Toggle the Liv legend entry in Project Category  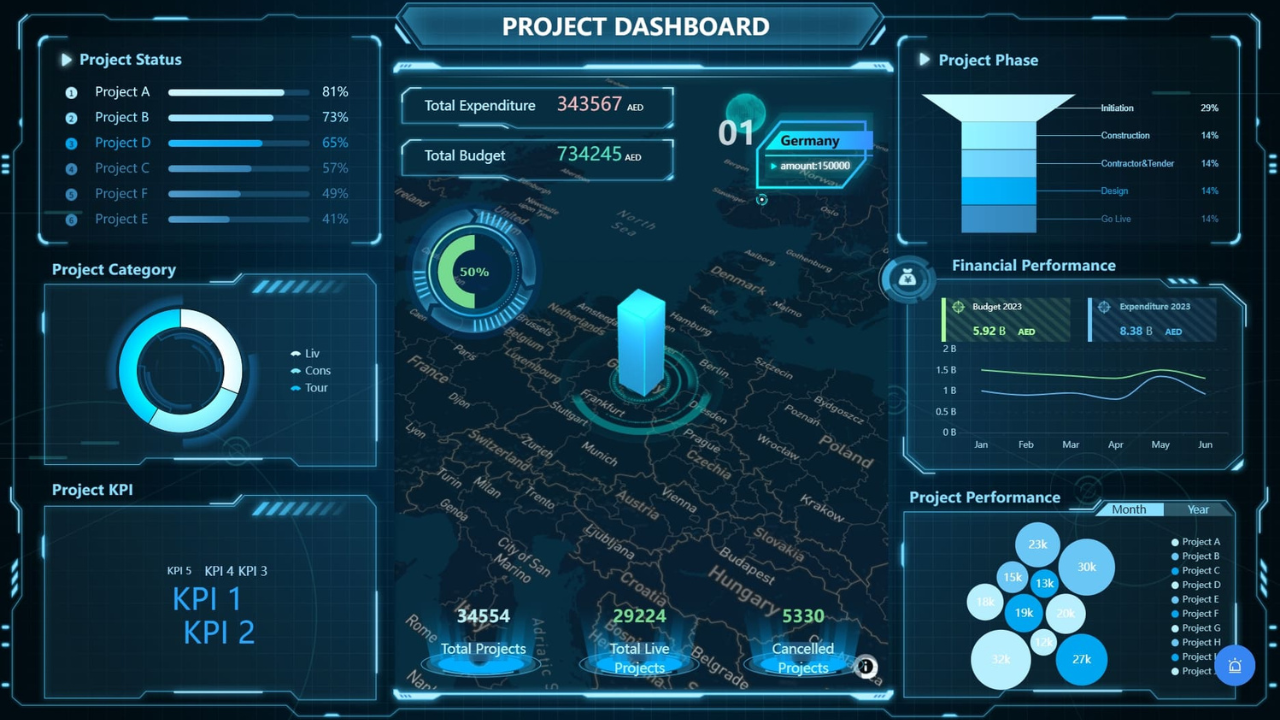pyautogui.click(x=305, y=353)
